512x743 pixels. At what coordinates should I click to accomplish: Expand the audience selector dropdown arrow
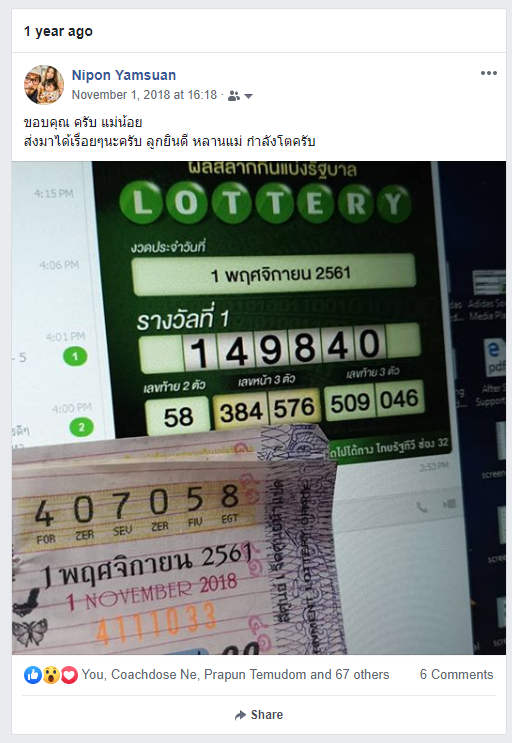tap(248, 96)
